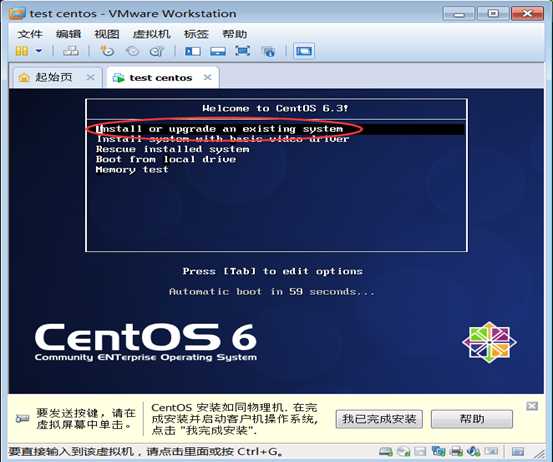This screenshot has width=553, height=462.
Task: Open the snapshot manager icon
Action: 156,51
